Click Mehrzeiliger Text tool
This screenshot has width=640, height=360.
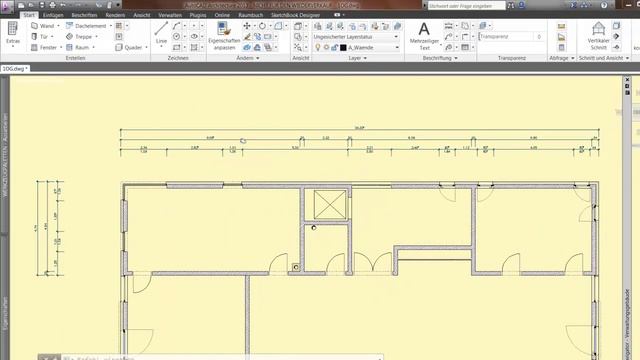coord(424,36)
